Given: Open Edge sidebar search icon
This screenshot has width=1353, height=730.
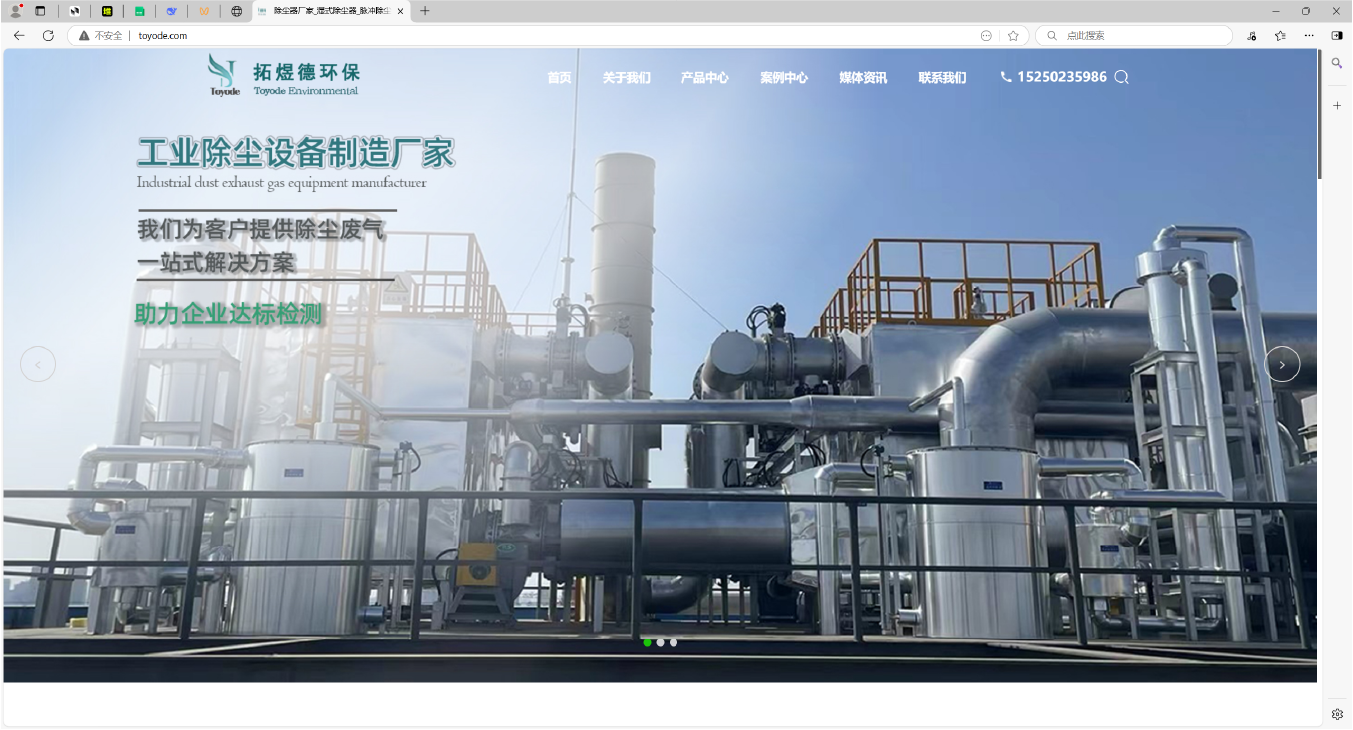Looking at the screenshot, I should point(1337,63).
